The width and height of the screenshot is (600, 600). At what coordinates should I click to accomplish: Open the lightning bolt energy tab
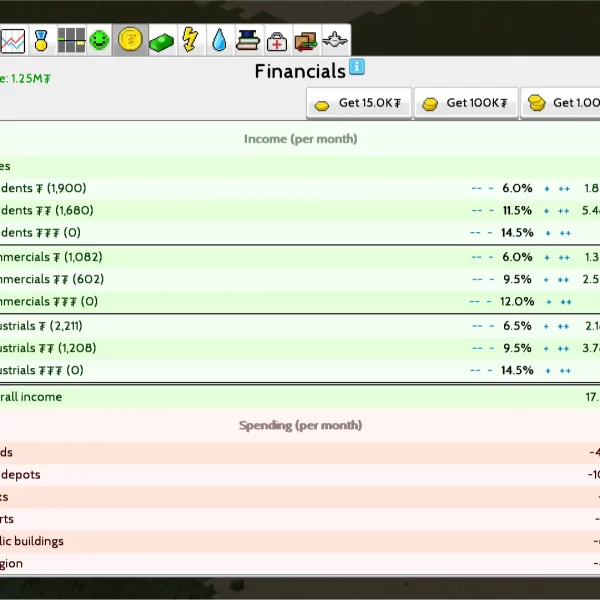point(190,41)
